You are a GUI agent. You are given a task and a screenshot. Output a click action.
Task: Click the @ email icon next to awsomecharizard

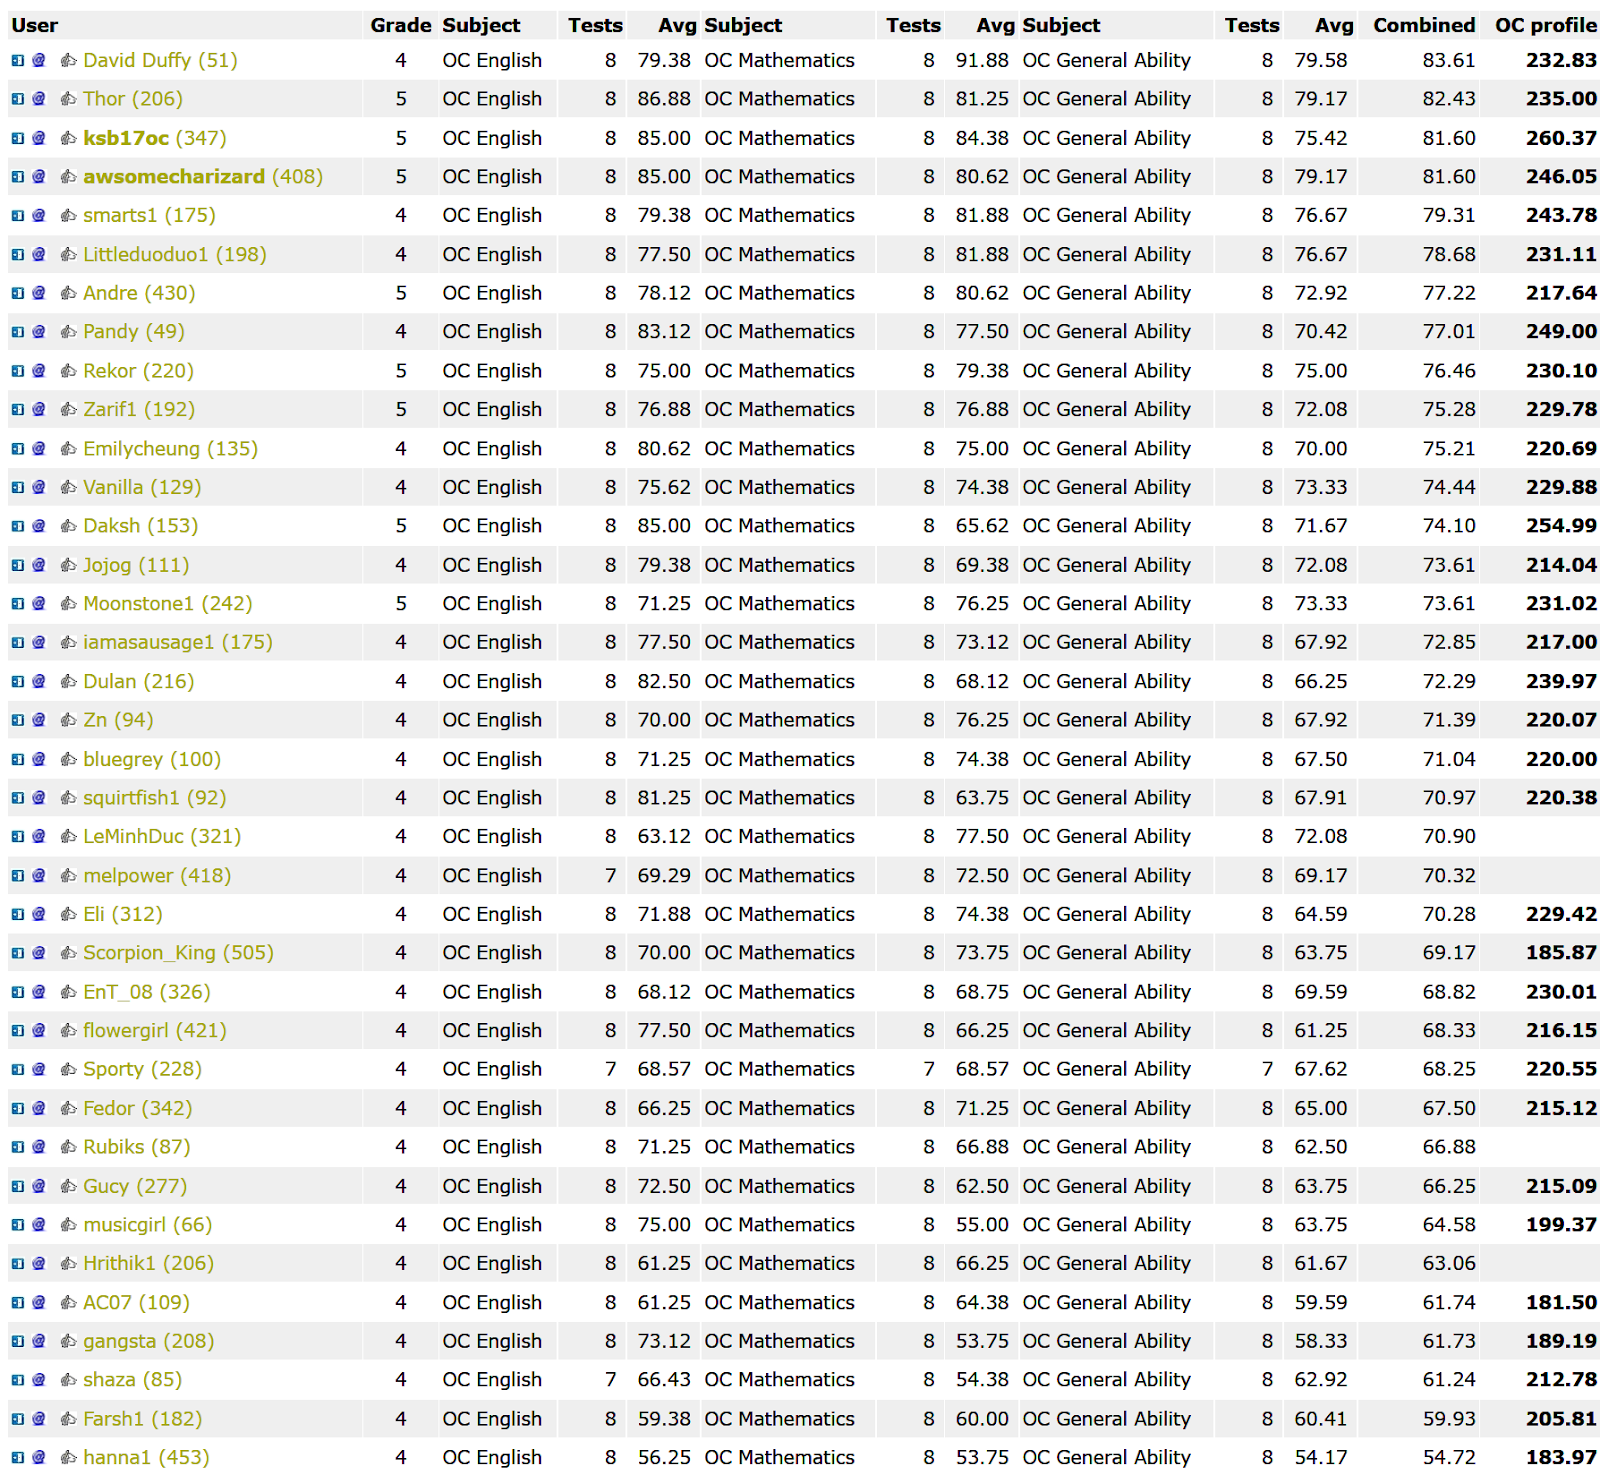(39, 177)
